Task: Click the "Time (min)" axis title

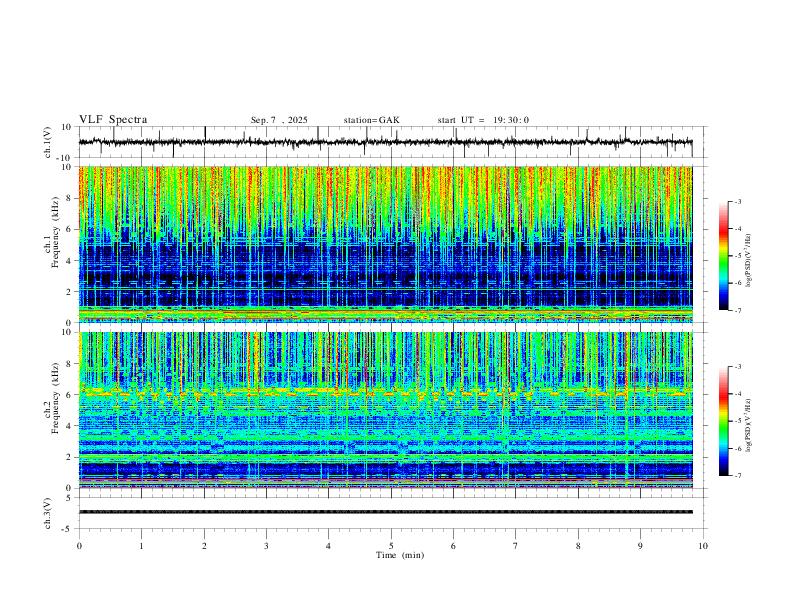Action: 400,555
